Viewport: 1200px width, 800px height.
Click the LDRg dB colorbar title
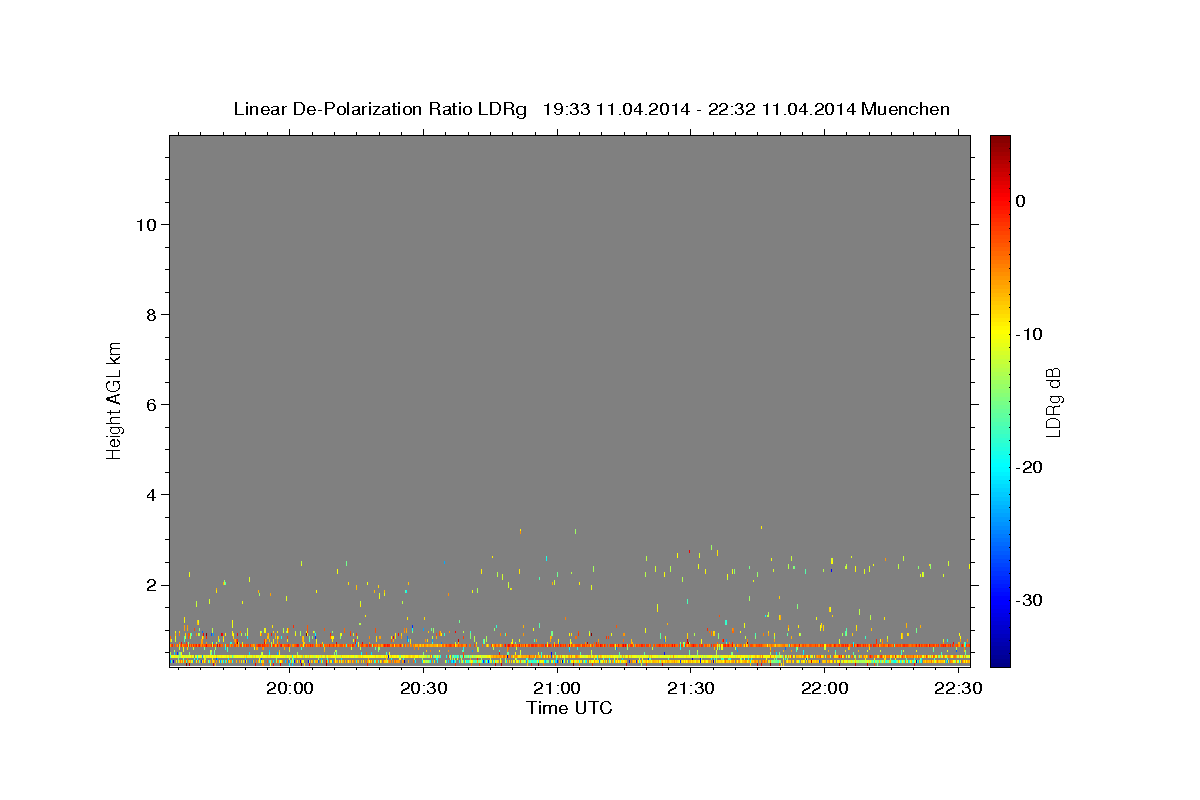(1053, 401)
